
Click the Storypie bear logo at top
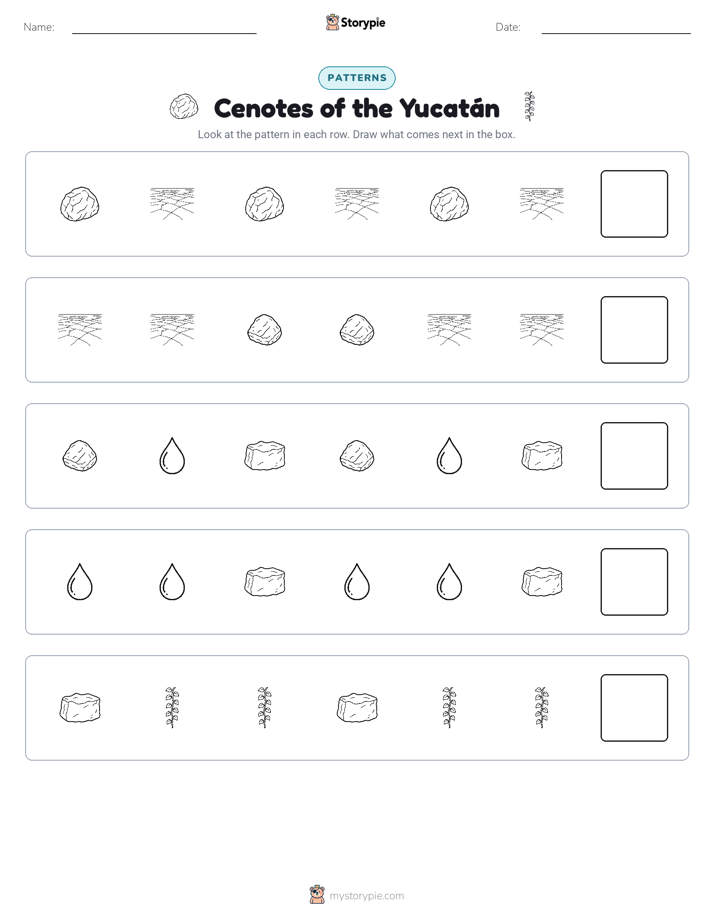pos(332,22)
